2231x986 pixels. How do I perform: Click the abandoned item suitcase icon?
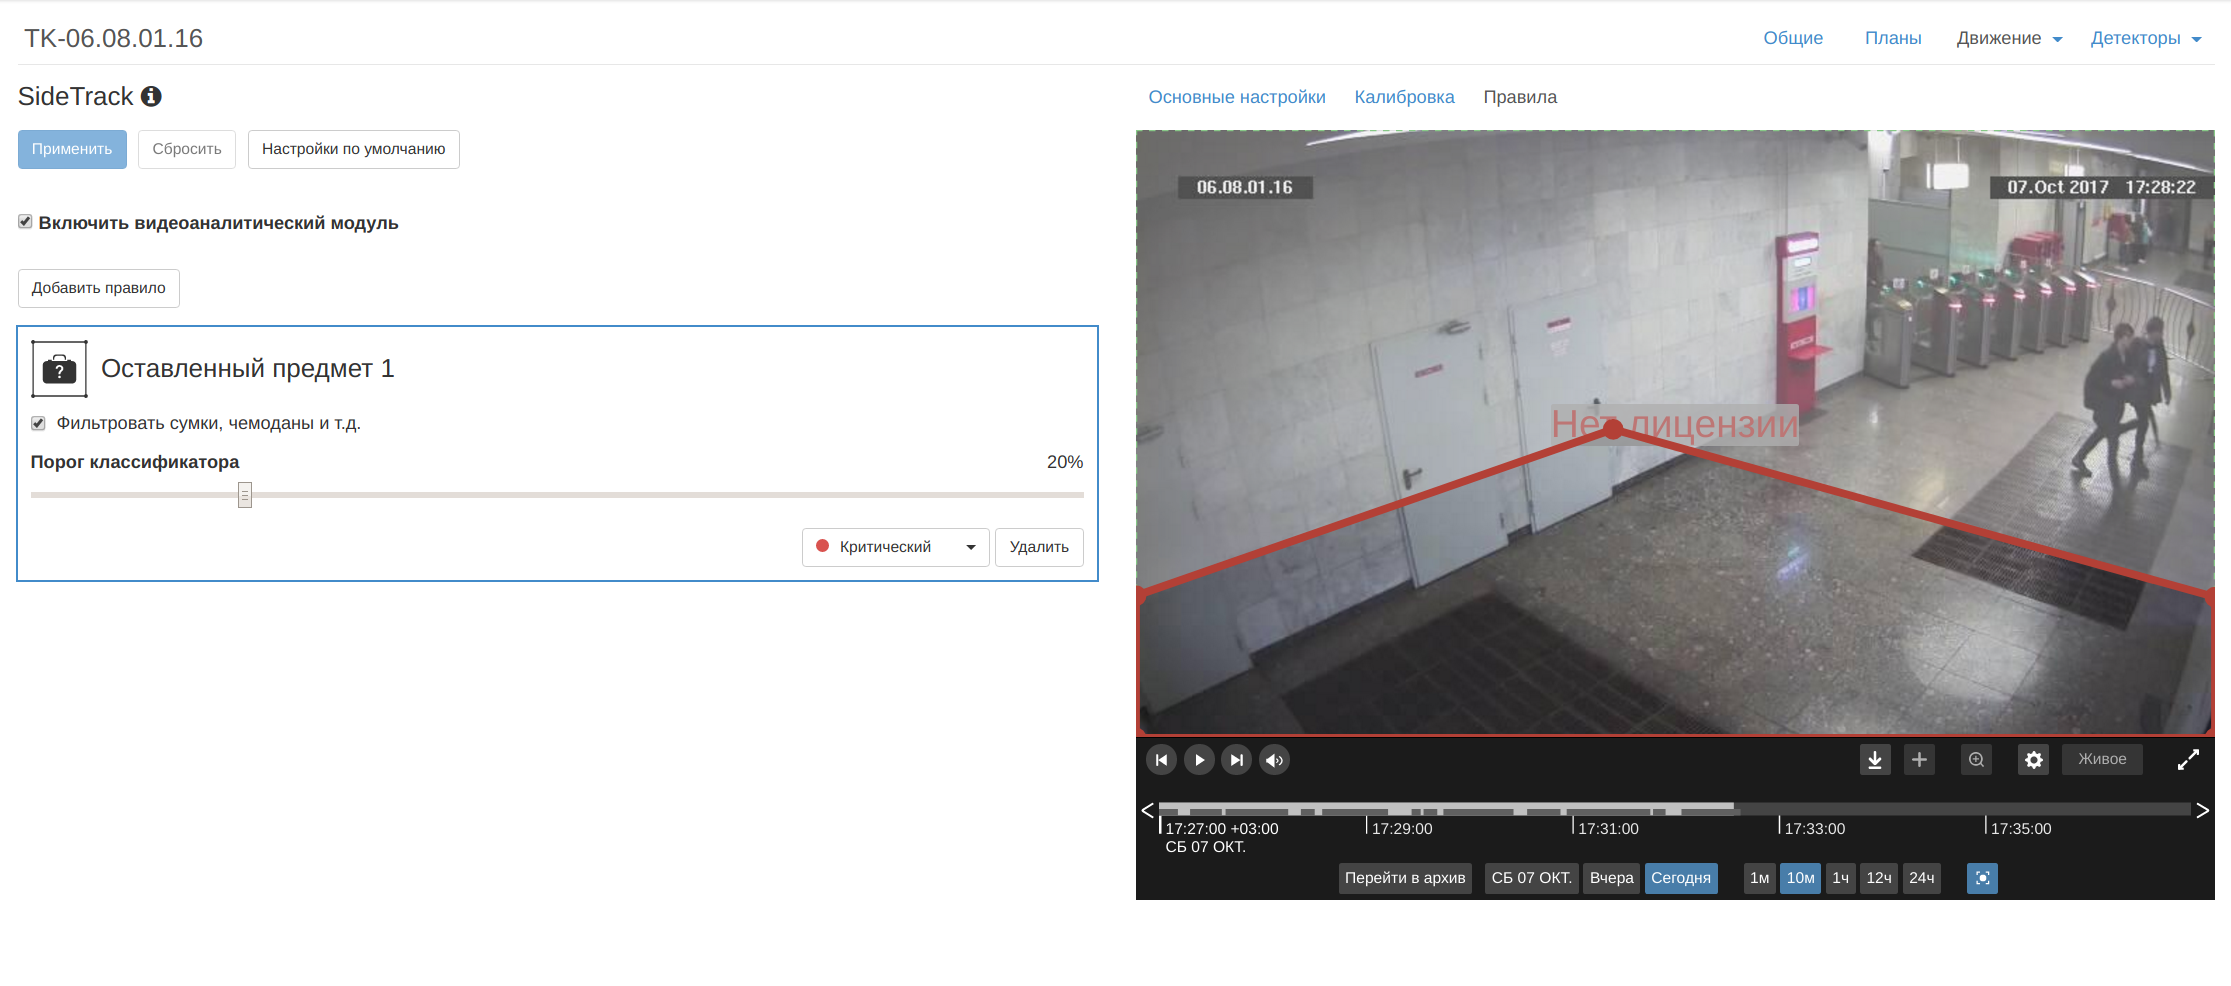click(x=60, y=369)
